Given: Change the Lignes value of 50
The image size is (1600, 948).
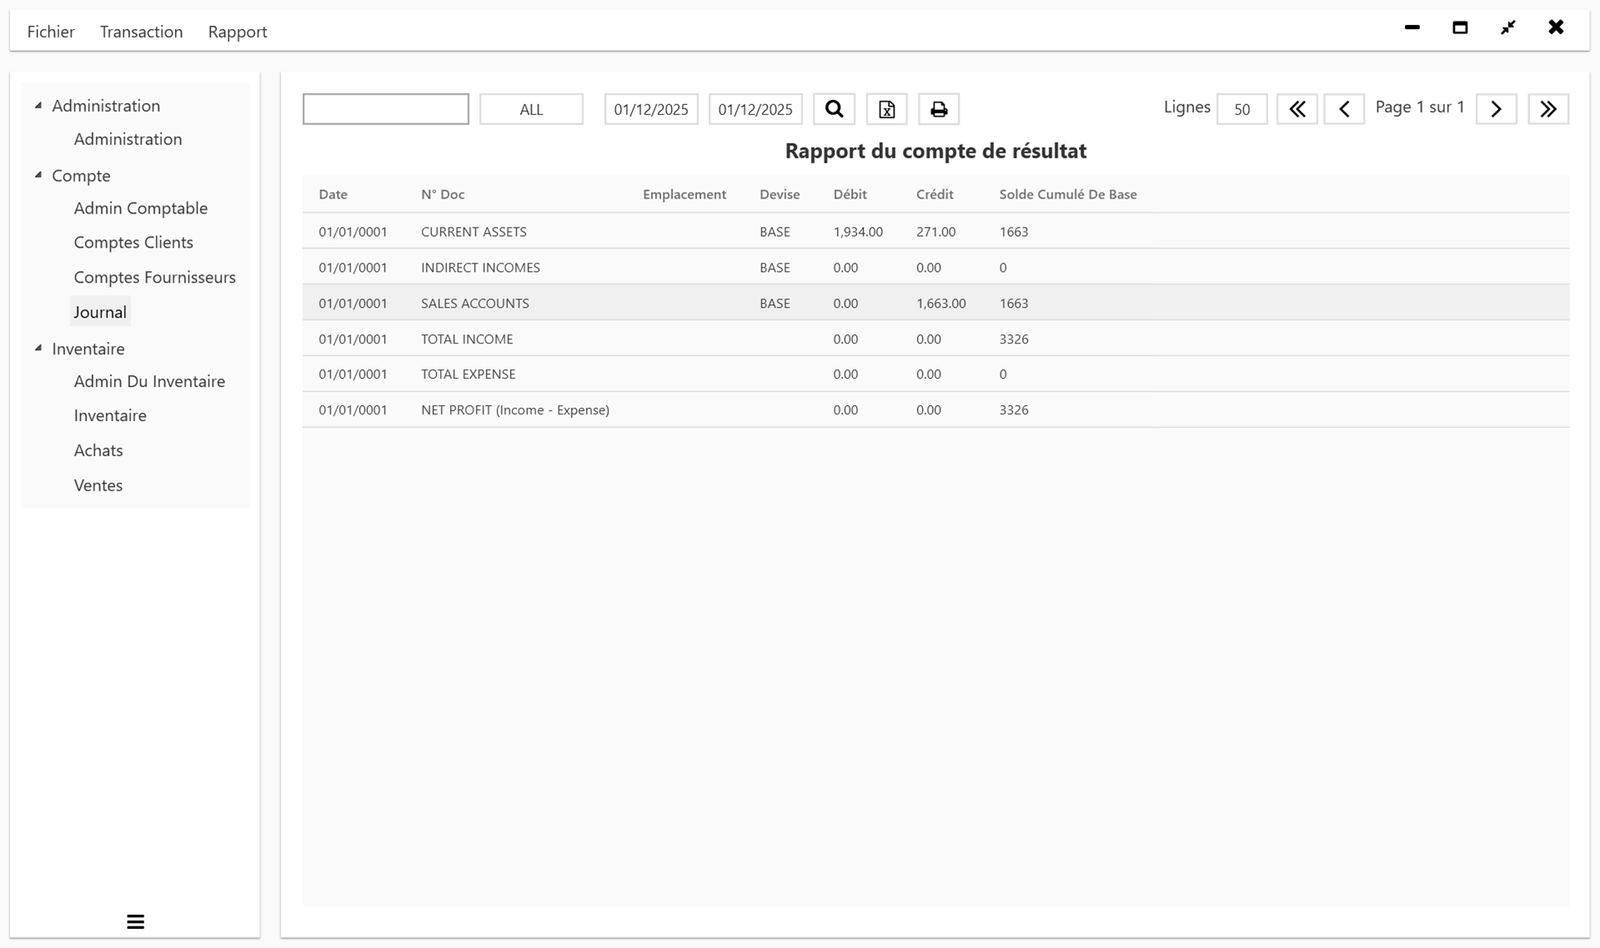Looking at the screenshot, I should point(1240,109).
